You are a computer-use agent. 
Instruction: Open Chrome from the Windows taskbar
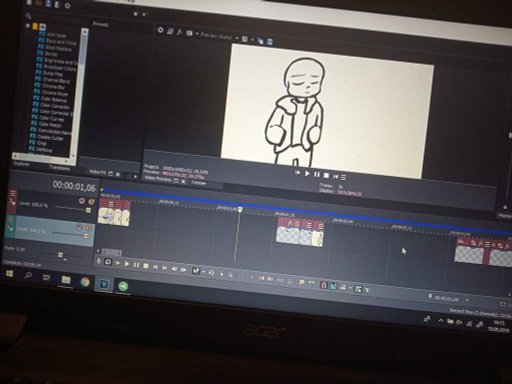click(x=85, y=282)
